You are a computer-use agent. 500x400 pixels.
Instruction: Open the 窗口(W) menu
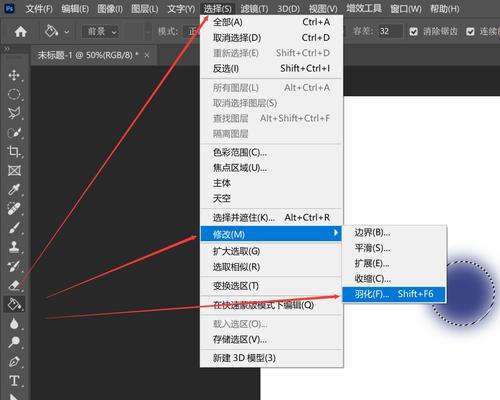coord(406,9)
